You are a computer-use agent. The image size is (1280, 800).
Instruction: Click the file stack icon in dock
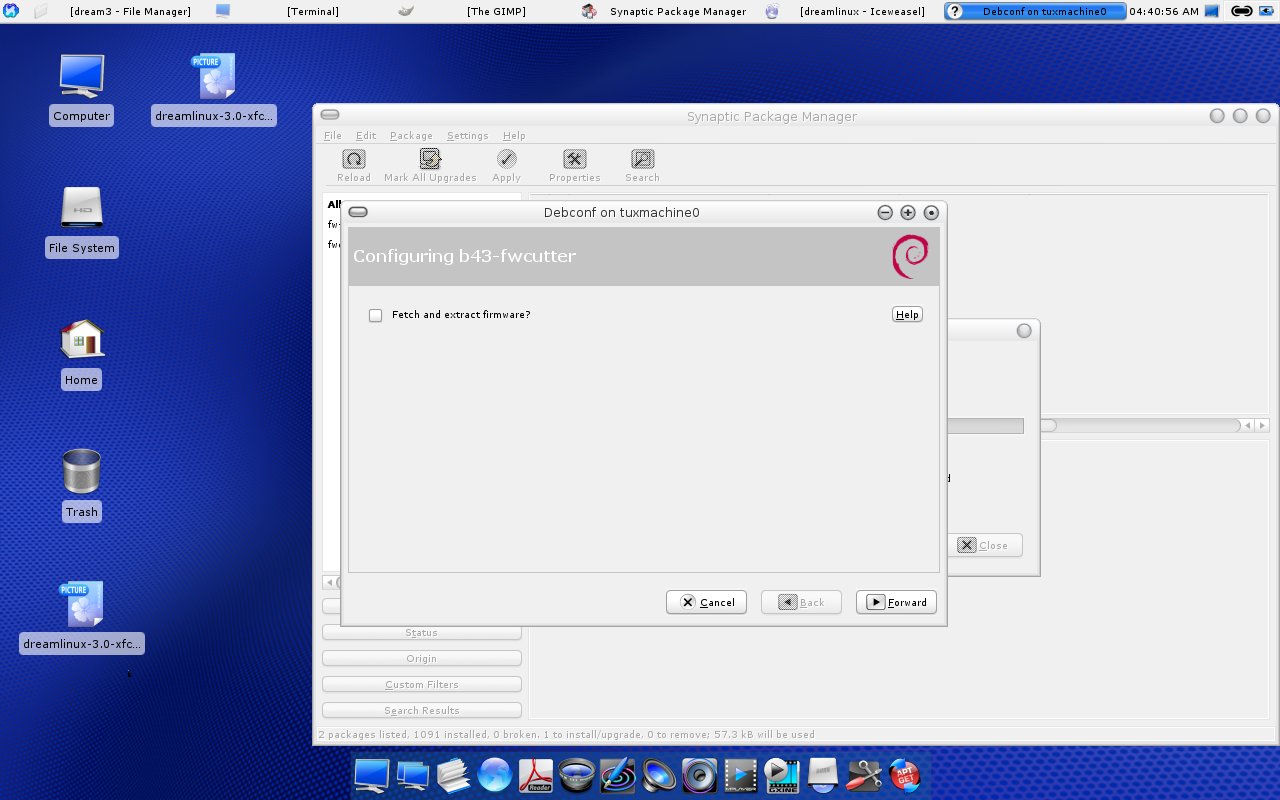(x=453, y=775)
